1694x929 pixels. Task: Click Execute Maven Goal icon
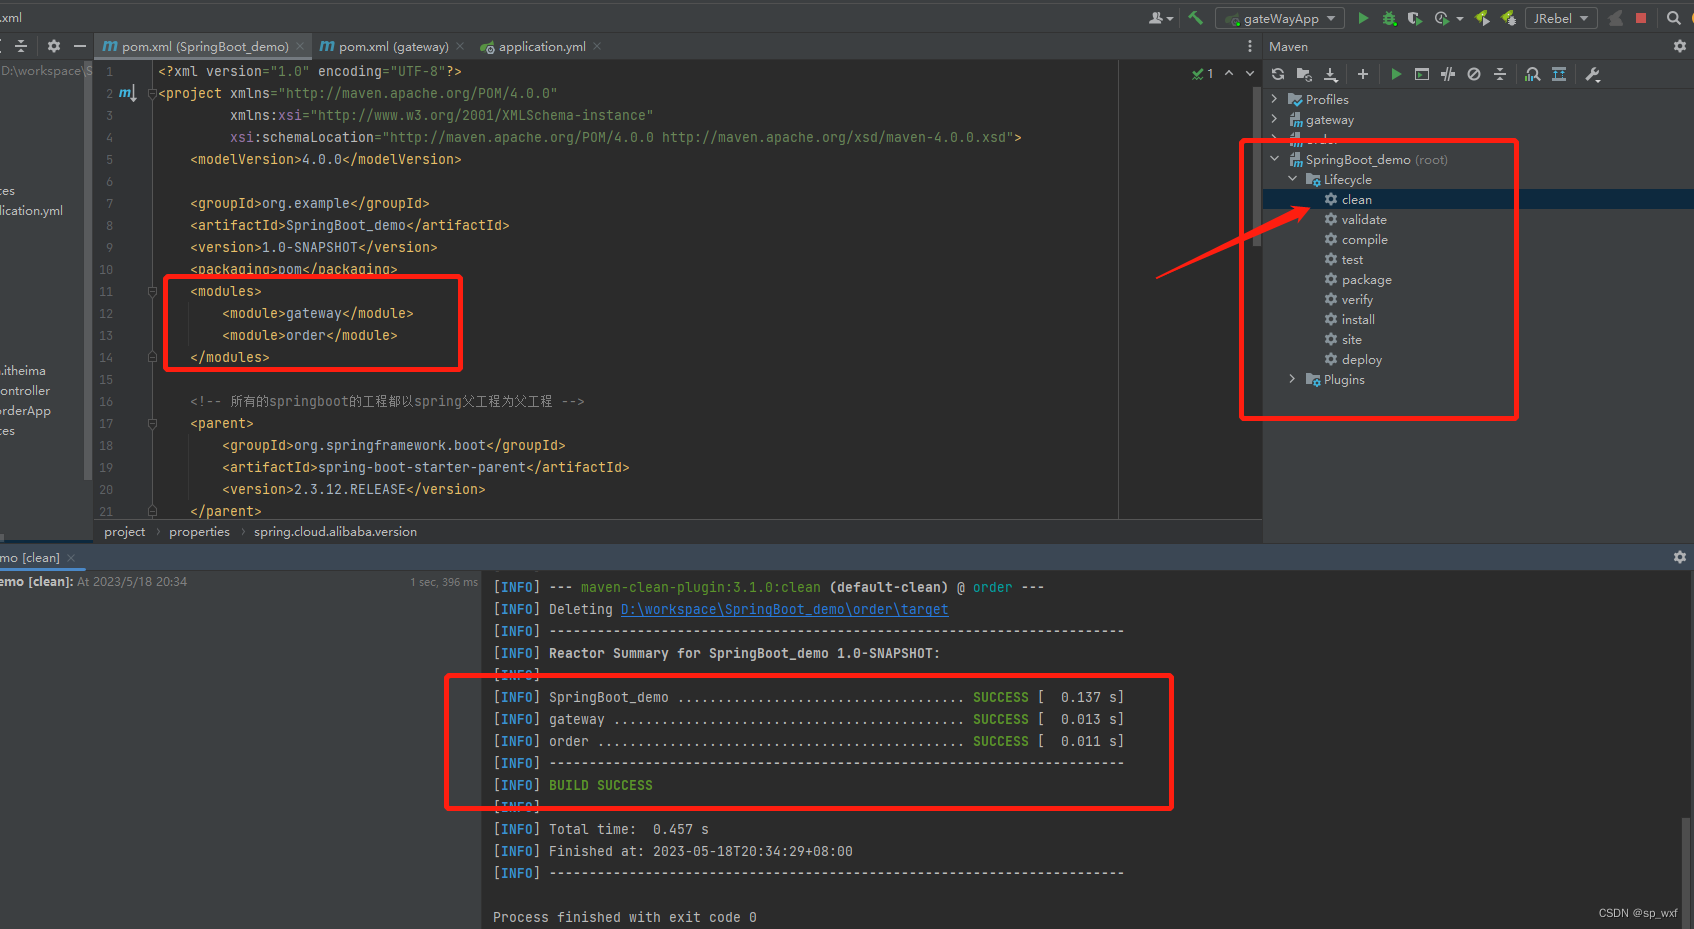click(x=1422, y=74)
